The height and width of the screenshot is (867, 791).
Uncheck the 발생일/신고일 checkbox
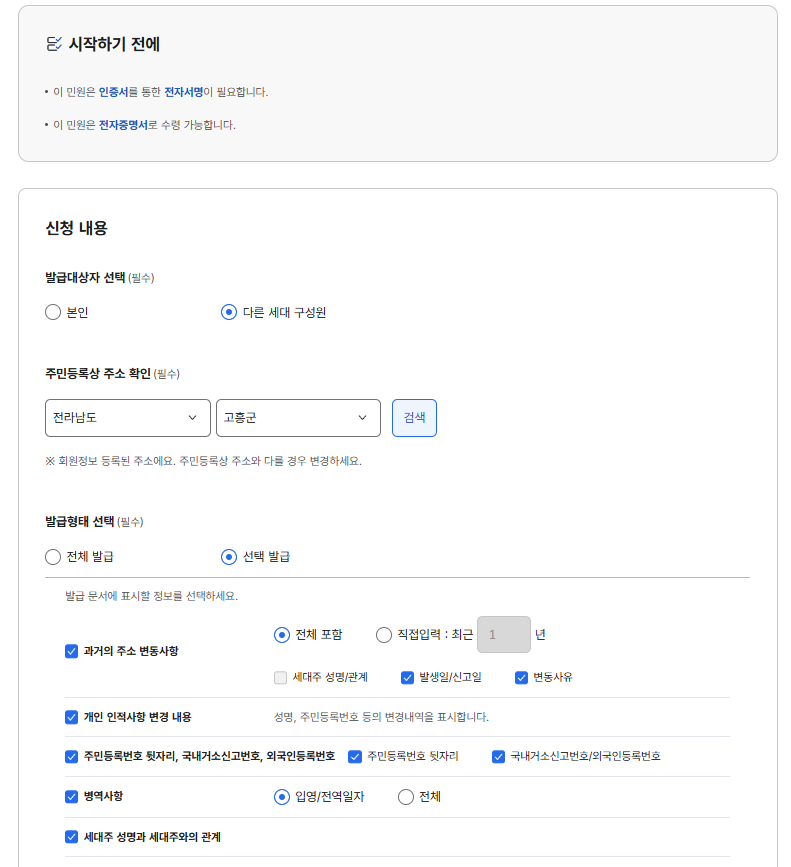(406, 677)
